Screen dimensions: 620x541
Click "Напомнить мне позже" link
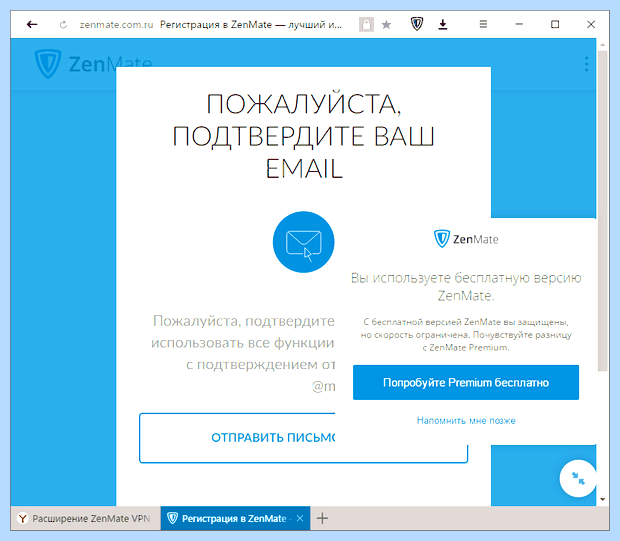point(466,420)
